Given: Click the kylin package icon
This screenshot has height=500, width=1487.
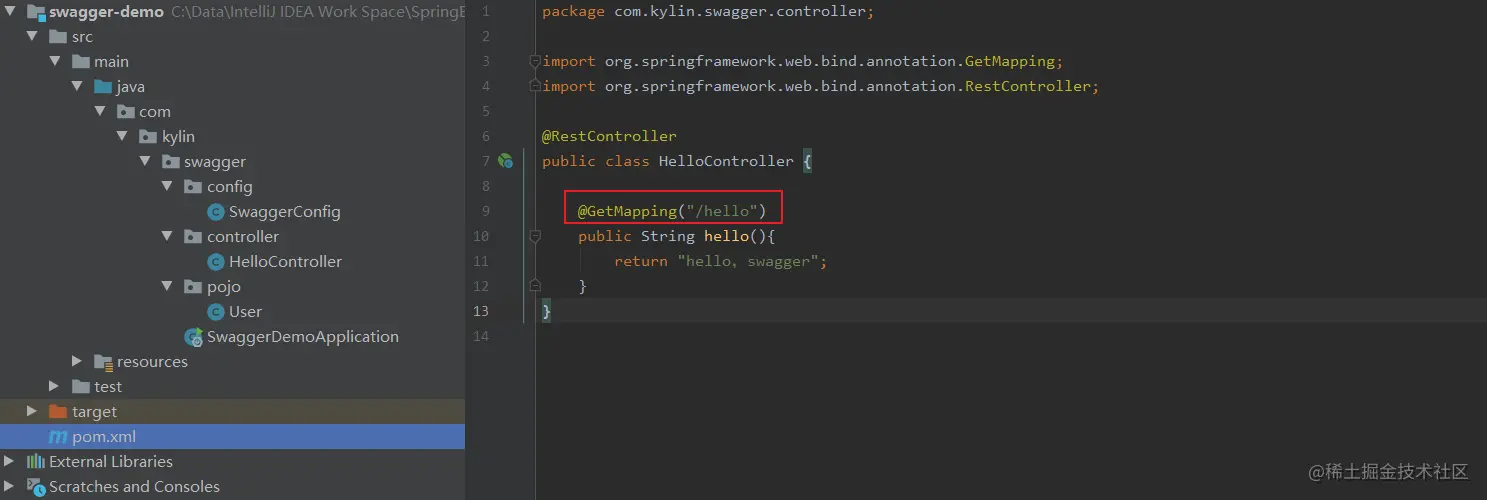Looking at the screenshot, I should pos(148,137).
